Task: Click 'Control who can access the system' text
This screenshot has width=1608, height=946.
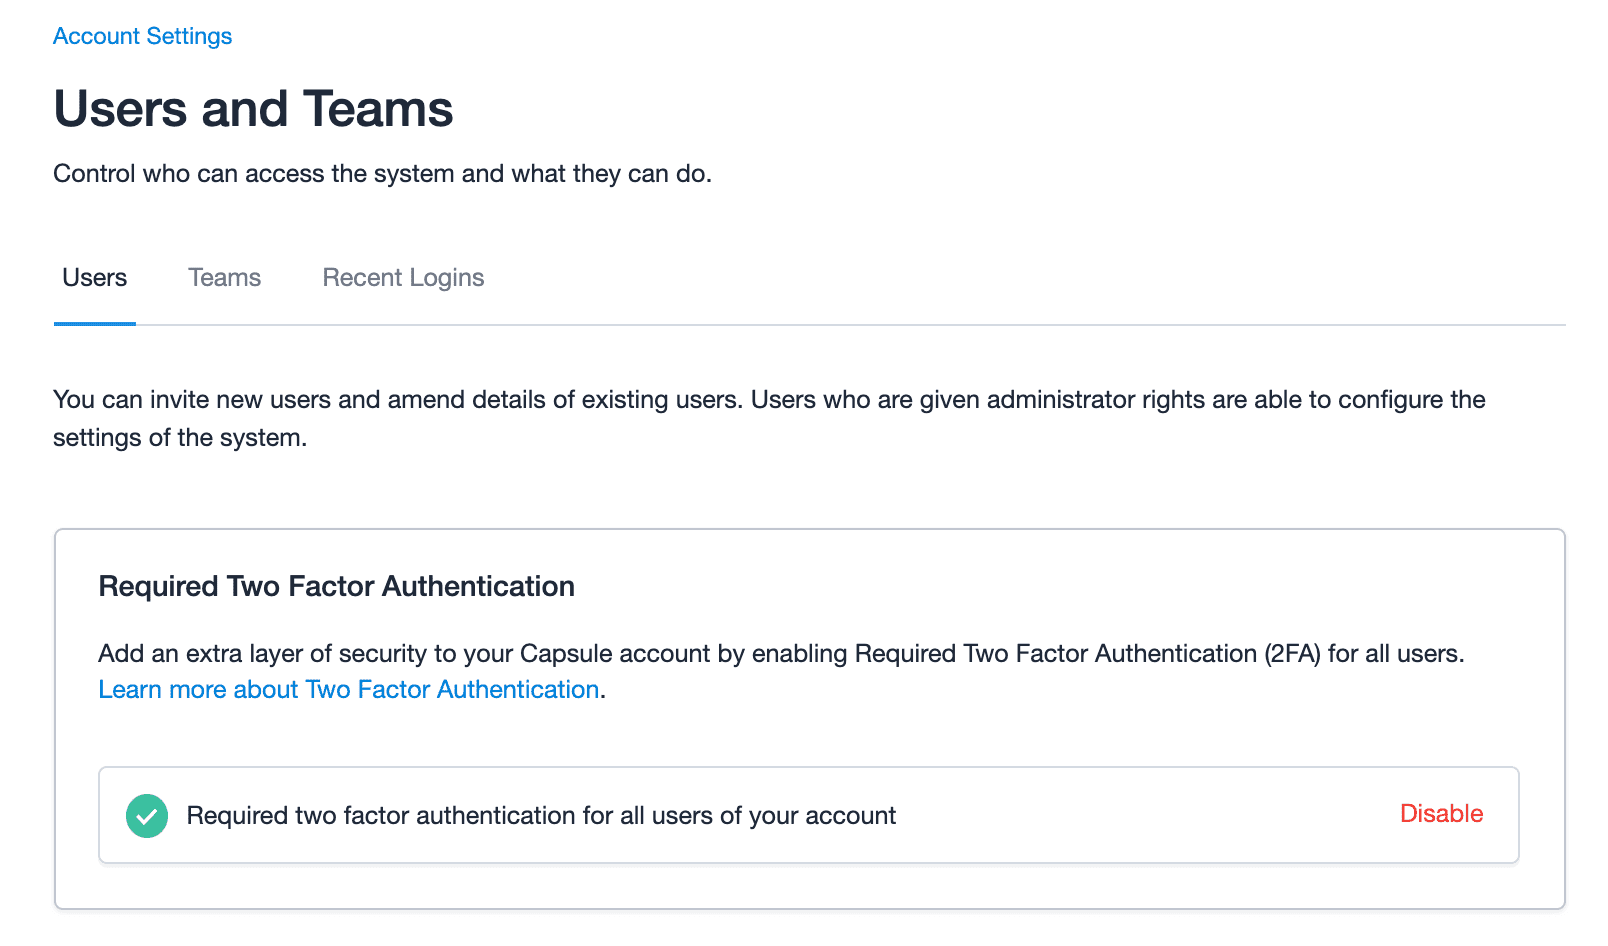Action: click(x=382, y=174)
